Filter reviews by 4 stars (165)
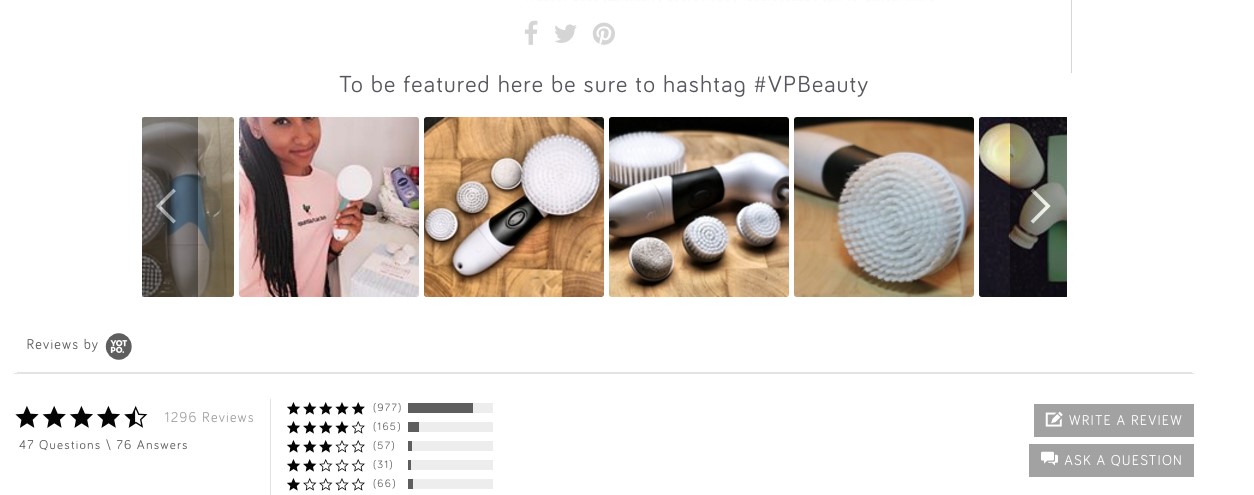This screenshot has height=495, width=1254. pos(390,427)
